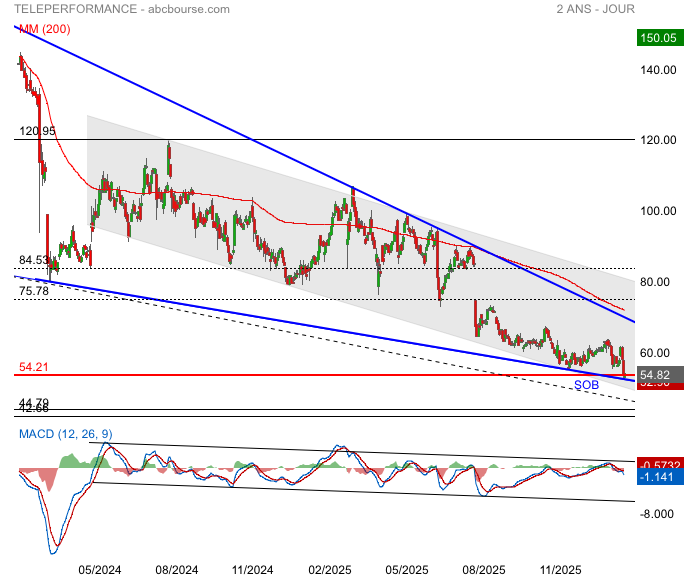This screenshot has height=580, width=684.
Task: Click the 84.53 dotted level label
Action: [34, 260]
